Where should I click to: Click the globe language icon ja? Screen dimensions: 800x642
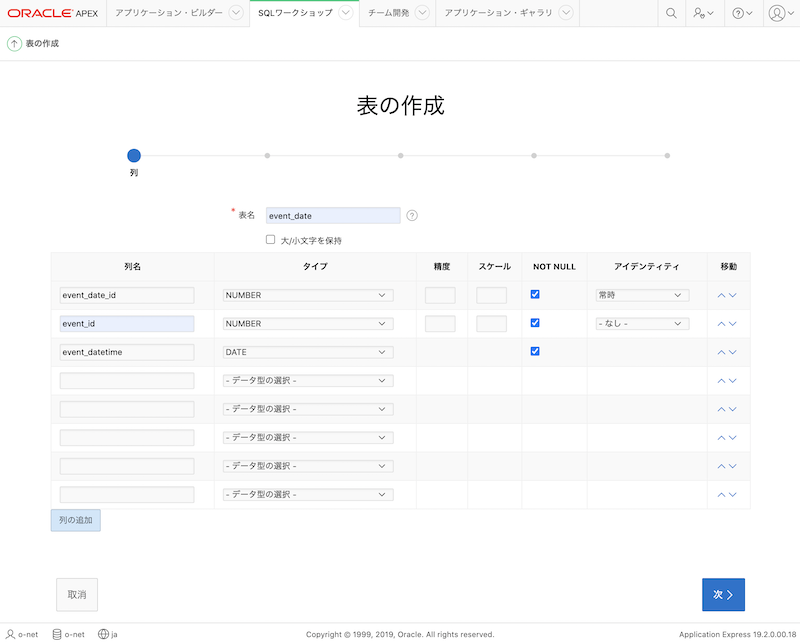pos(103,634)
